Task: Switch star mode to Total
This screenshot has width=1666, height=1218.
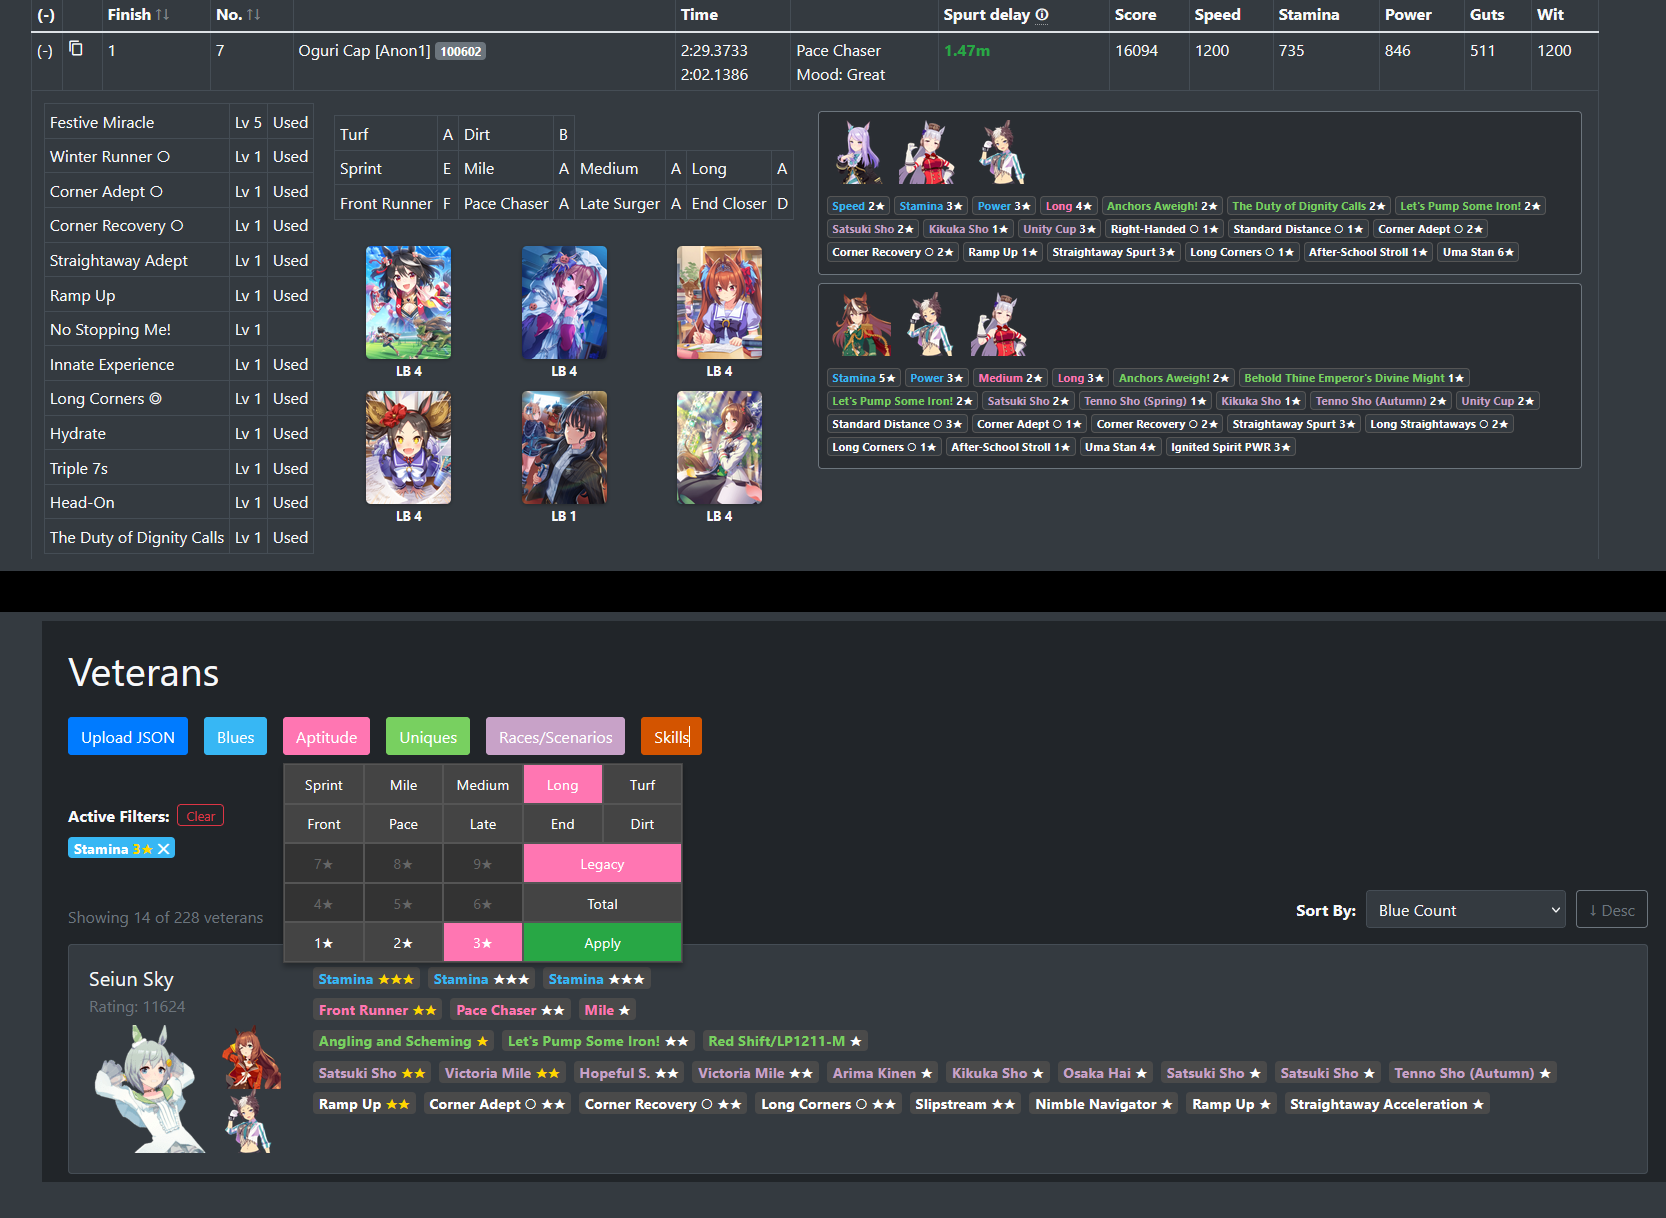Action: pos(602,904)
